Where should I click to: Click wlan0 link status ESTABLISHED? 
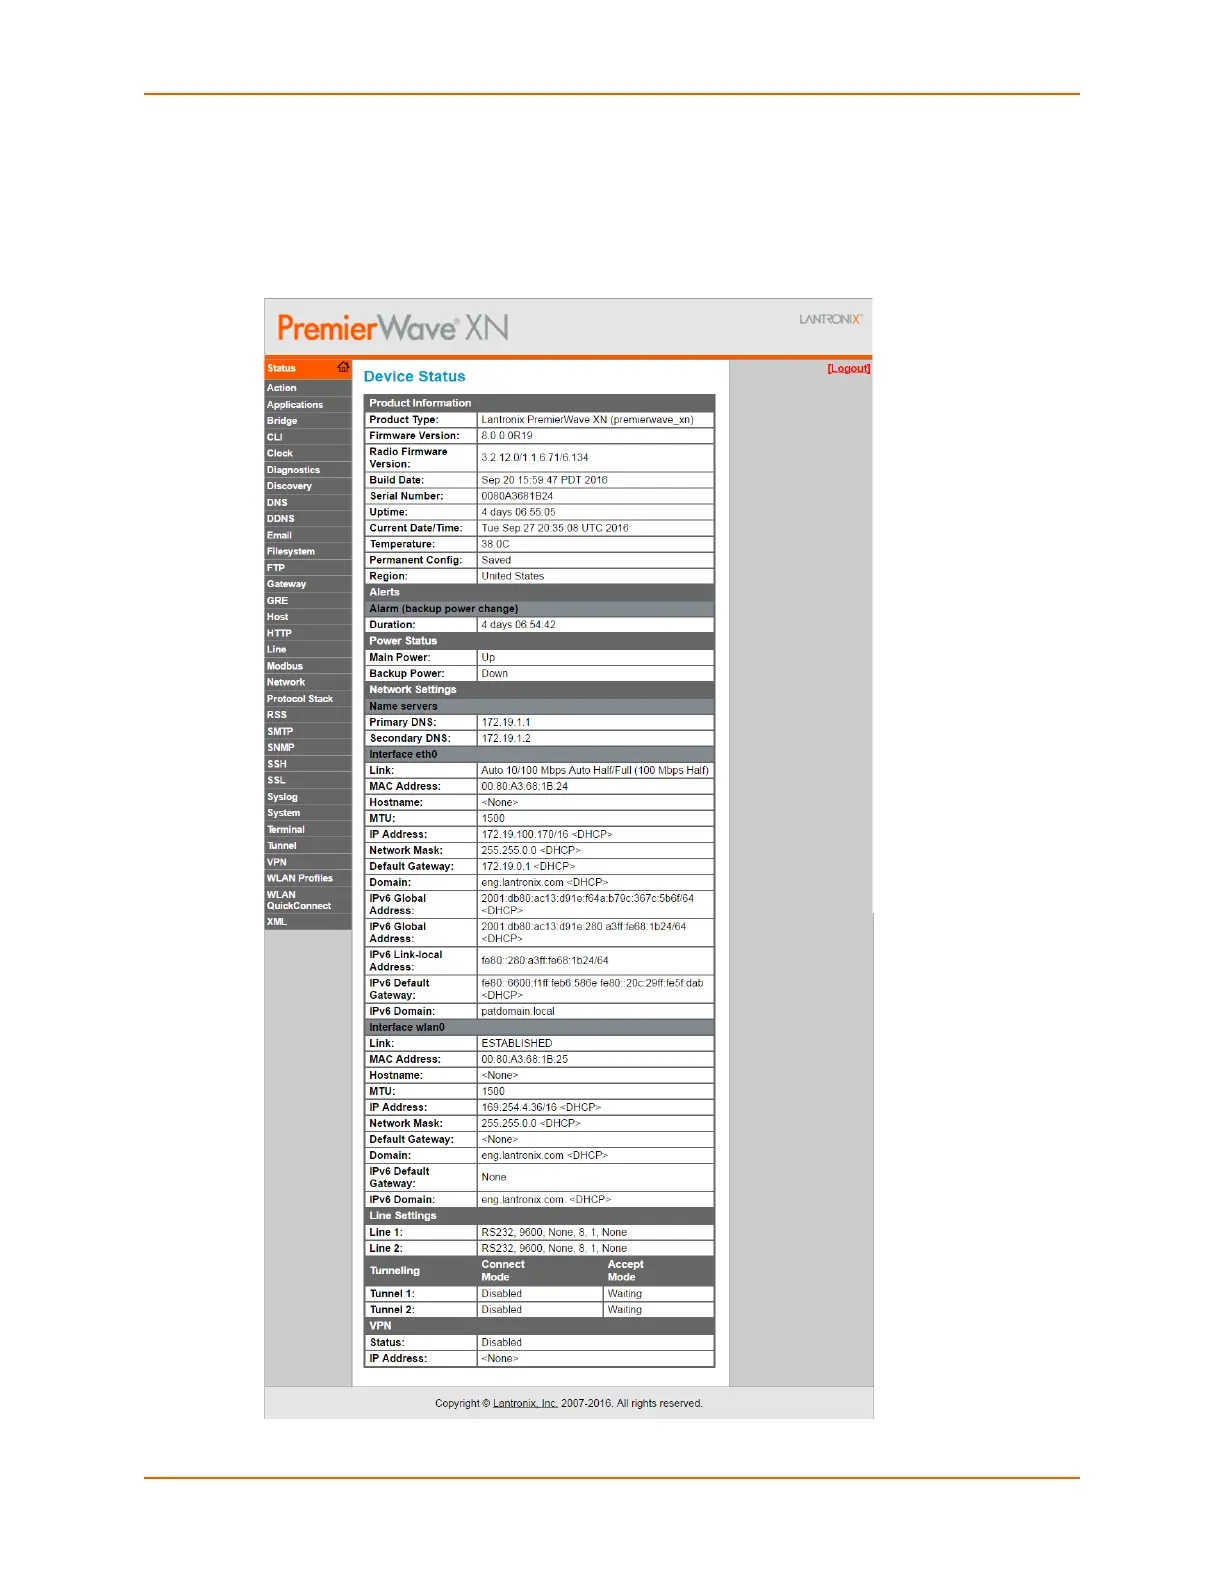[x=516, y=1043]
